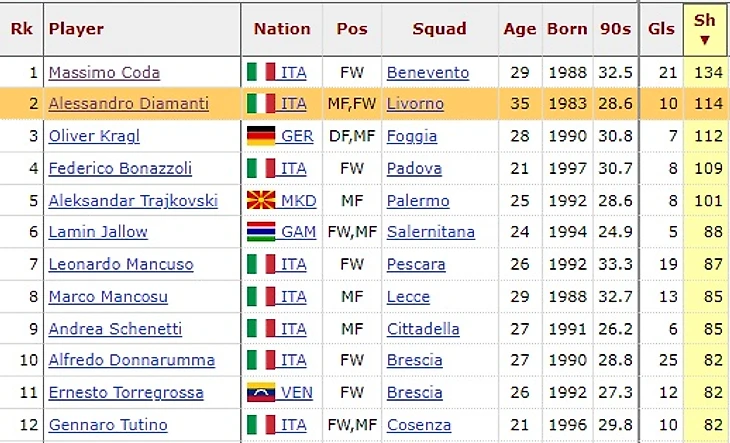This screenshot has height=443, width=730.
Task: Click the sort arrow under Sh header
Action: (x=704, y=40)
